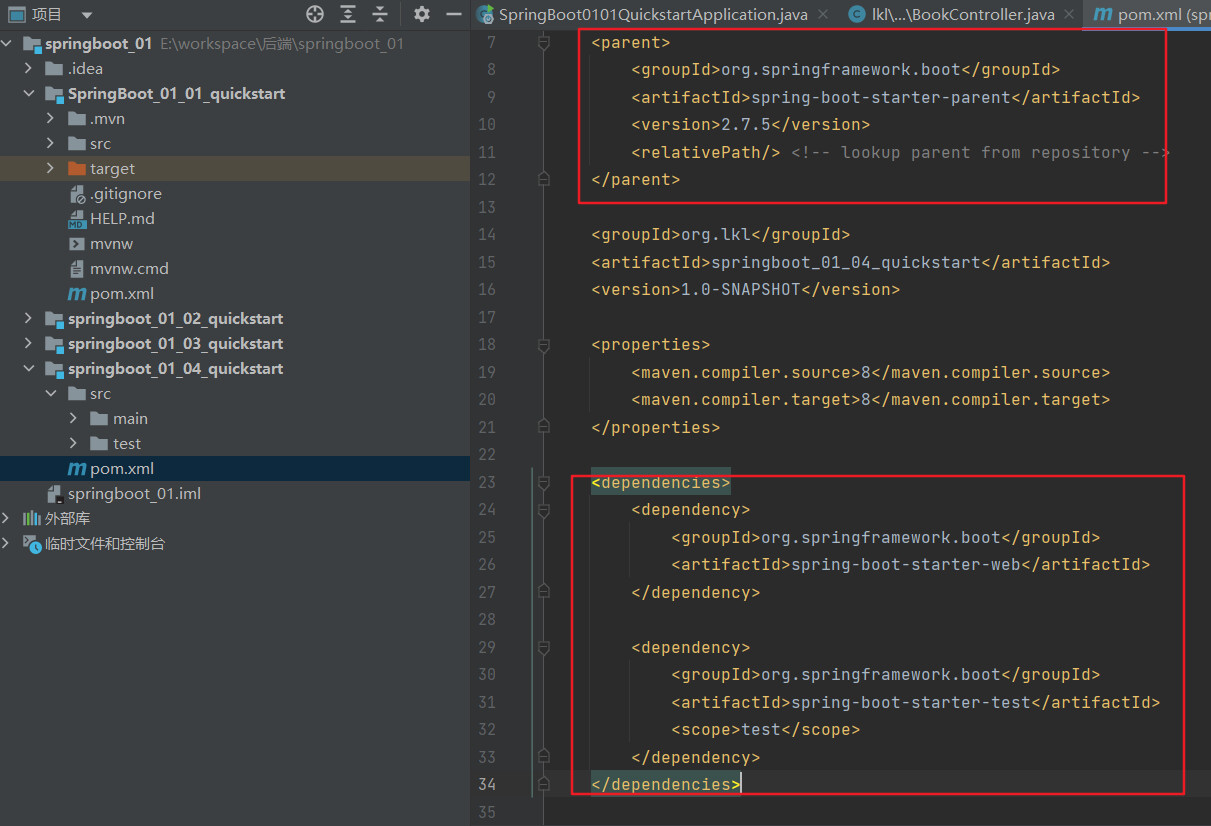Viewport: 1211px width, 826px height.
Task: Close the BookController.java tab
Action: click(1069, 14)
